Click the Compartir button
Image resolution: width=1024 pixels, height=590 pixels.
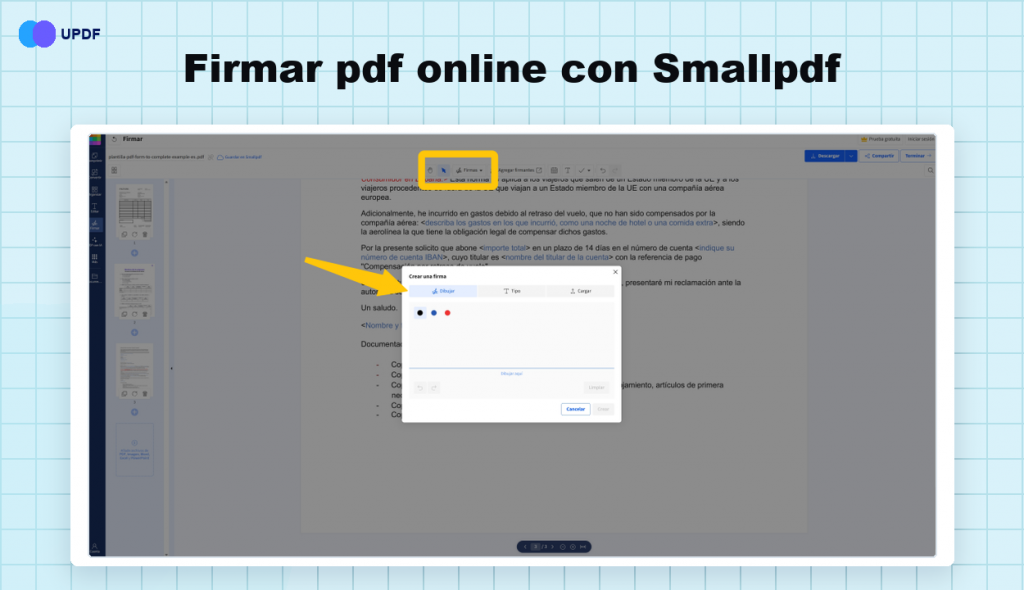click(x=879, y=156)
